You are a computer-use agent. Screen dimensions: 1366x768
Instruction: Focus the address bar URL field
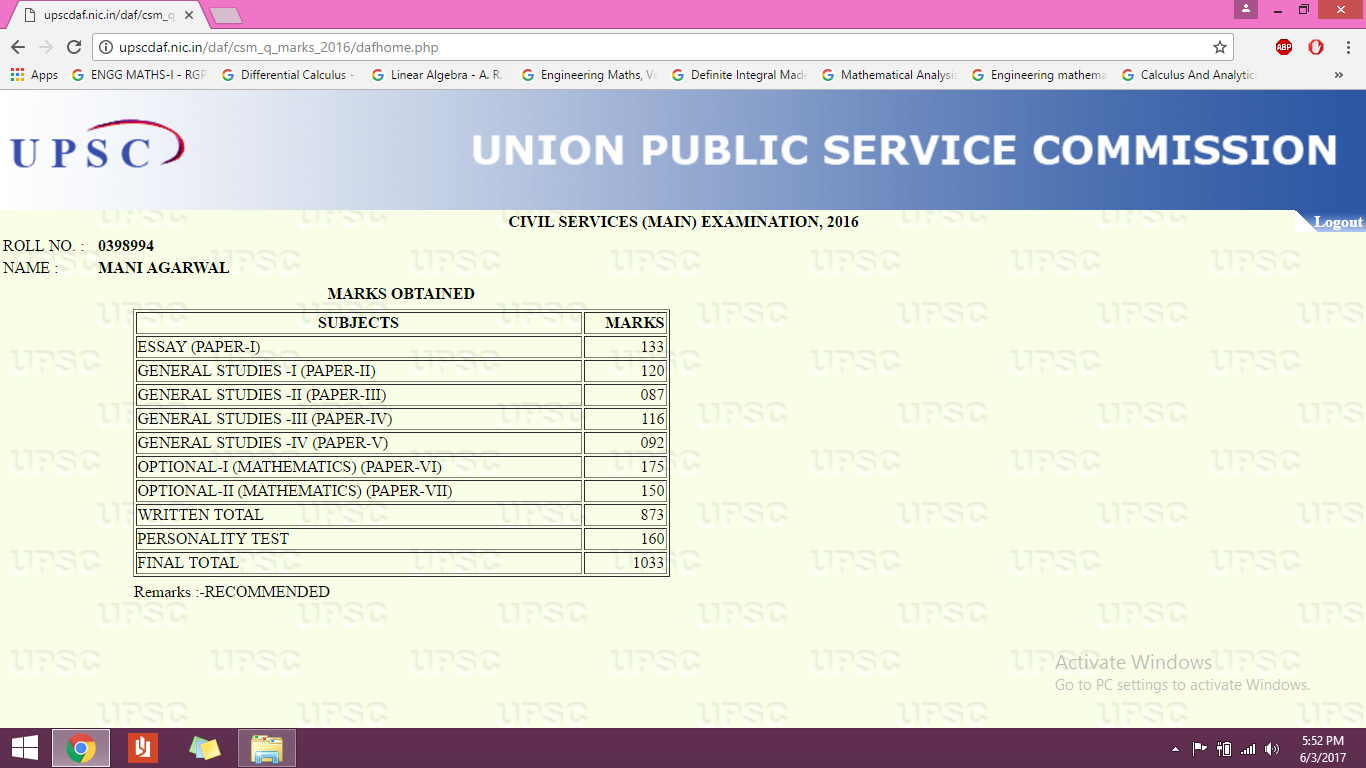coord(660,47)
